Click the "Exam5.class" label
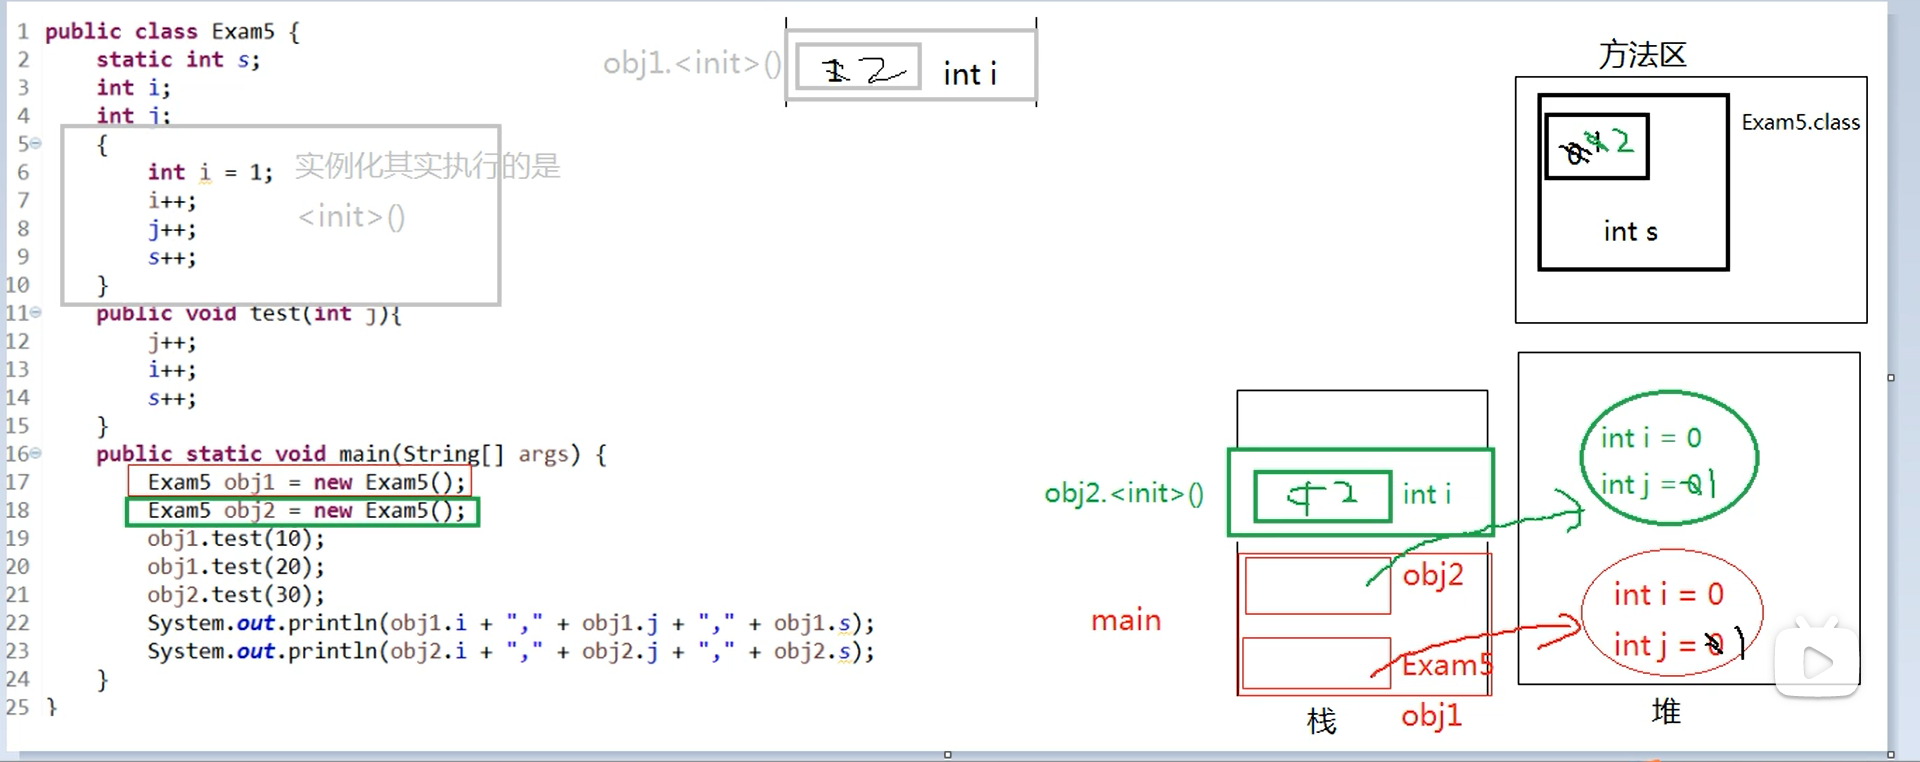Viewport: 1920px width, 762px height. coord(1801,122)
